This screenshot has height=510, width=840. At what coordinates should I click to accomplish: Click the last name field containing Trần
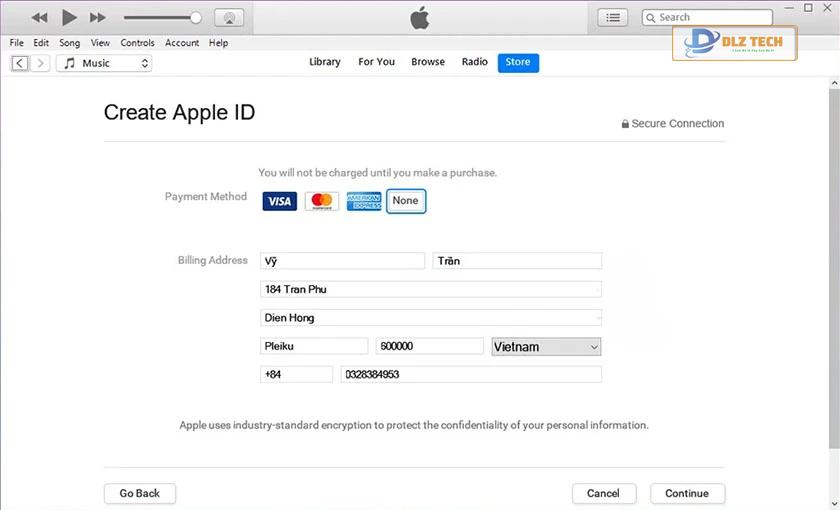(x=518, y=261)
